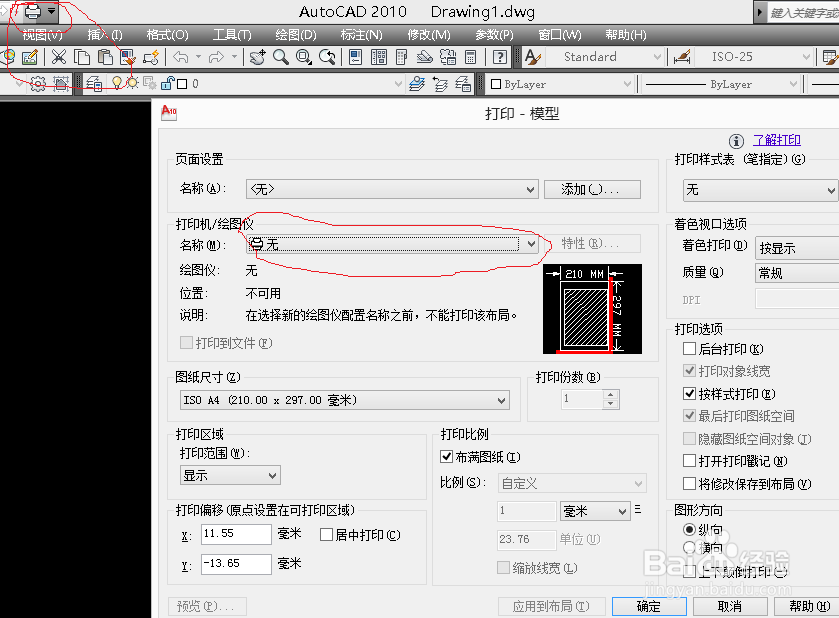Open the 图纸尺寸 paper size dropdown
Image resolution: width=839 pixels, height=618 pixels.
(x=500, y=399)
